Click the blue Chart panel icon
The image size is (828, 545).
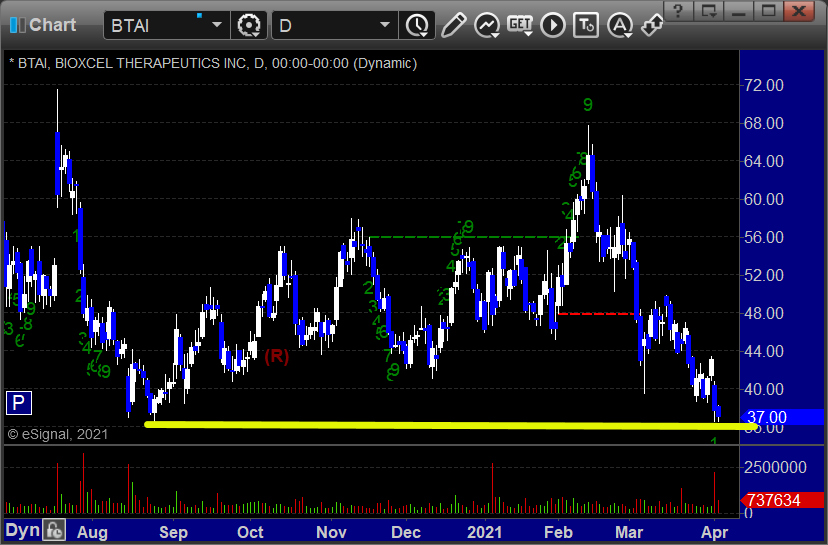tap(17, 25)
